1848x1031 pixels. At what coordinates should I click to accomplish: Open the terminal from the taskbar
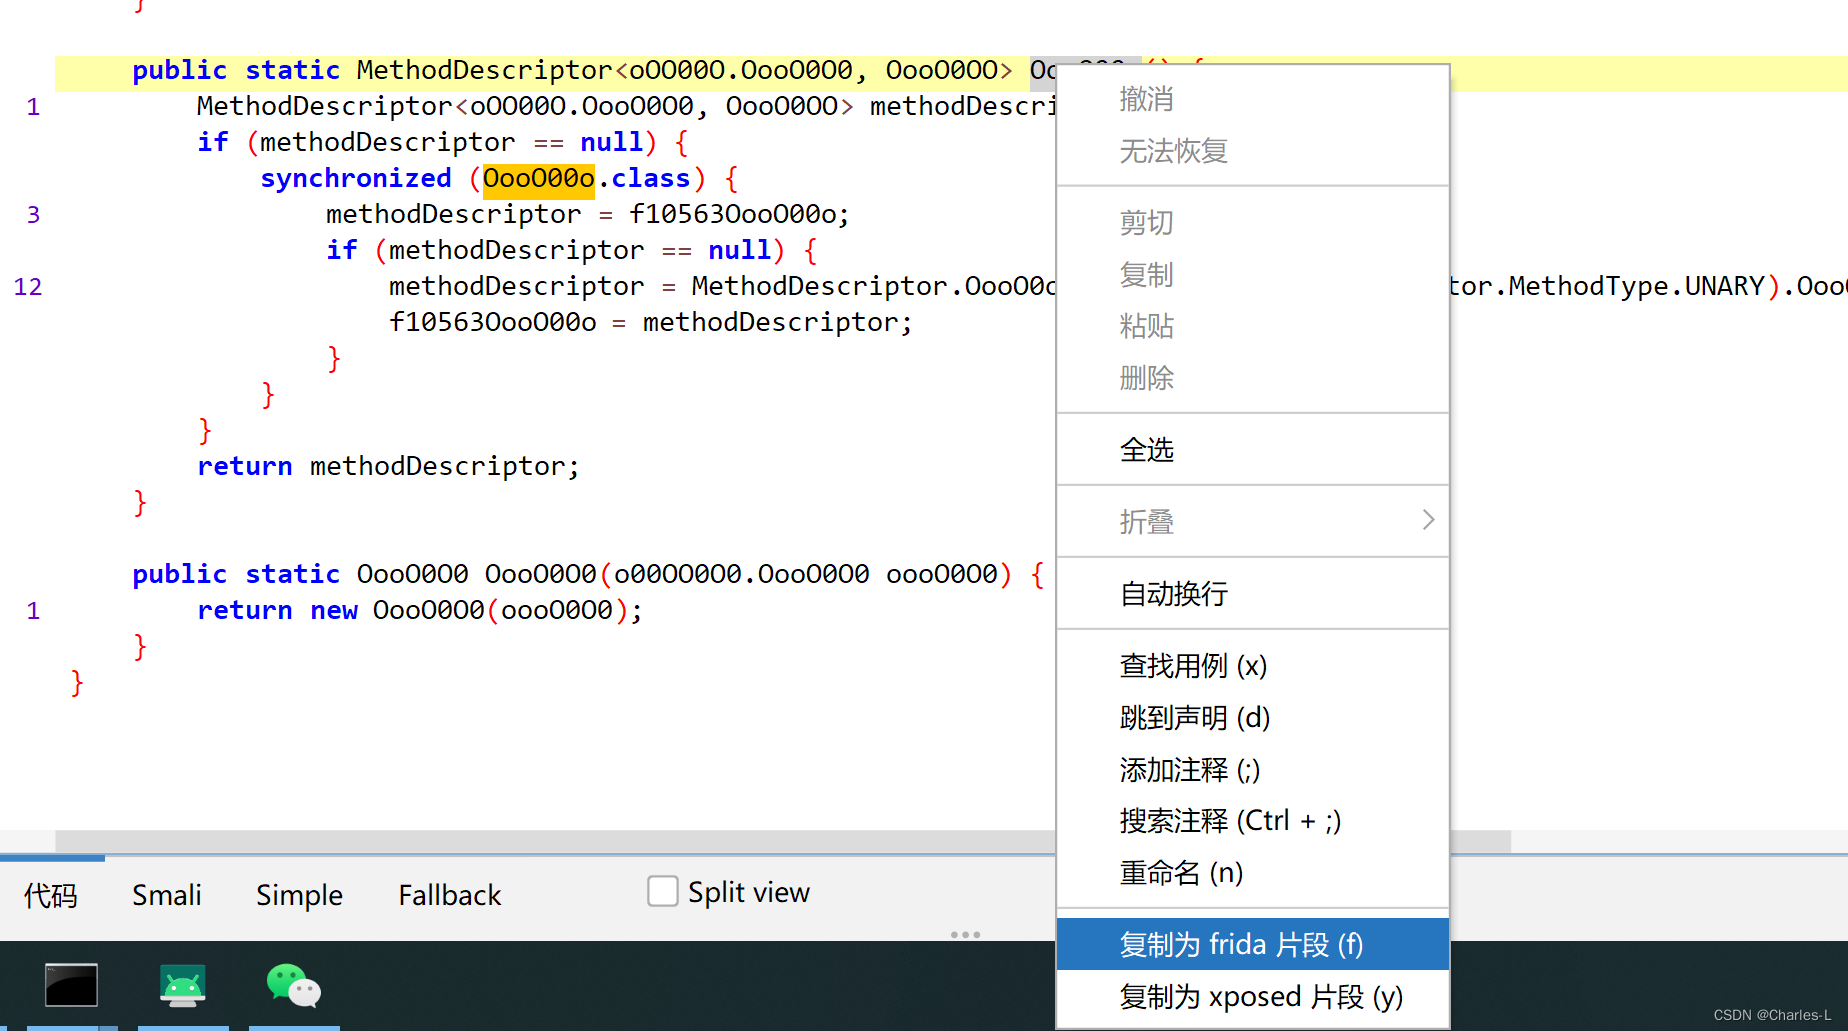[70, 986]
